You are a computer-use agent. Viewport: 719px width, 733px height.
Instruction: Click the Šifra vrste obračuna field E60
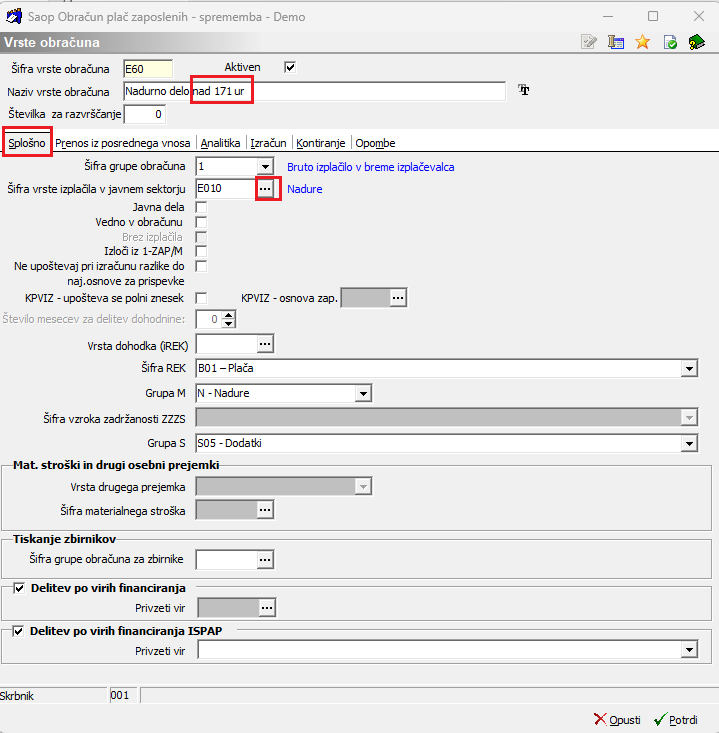(x=148, y=69)
